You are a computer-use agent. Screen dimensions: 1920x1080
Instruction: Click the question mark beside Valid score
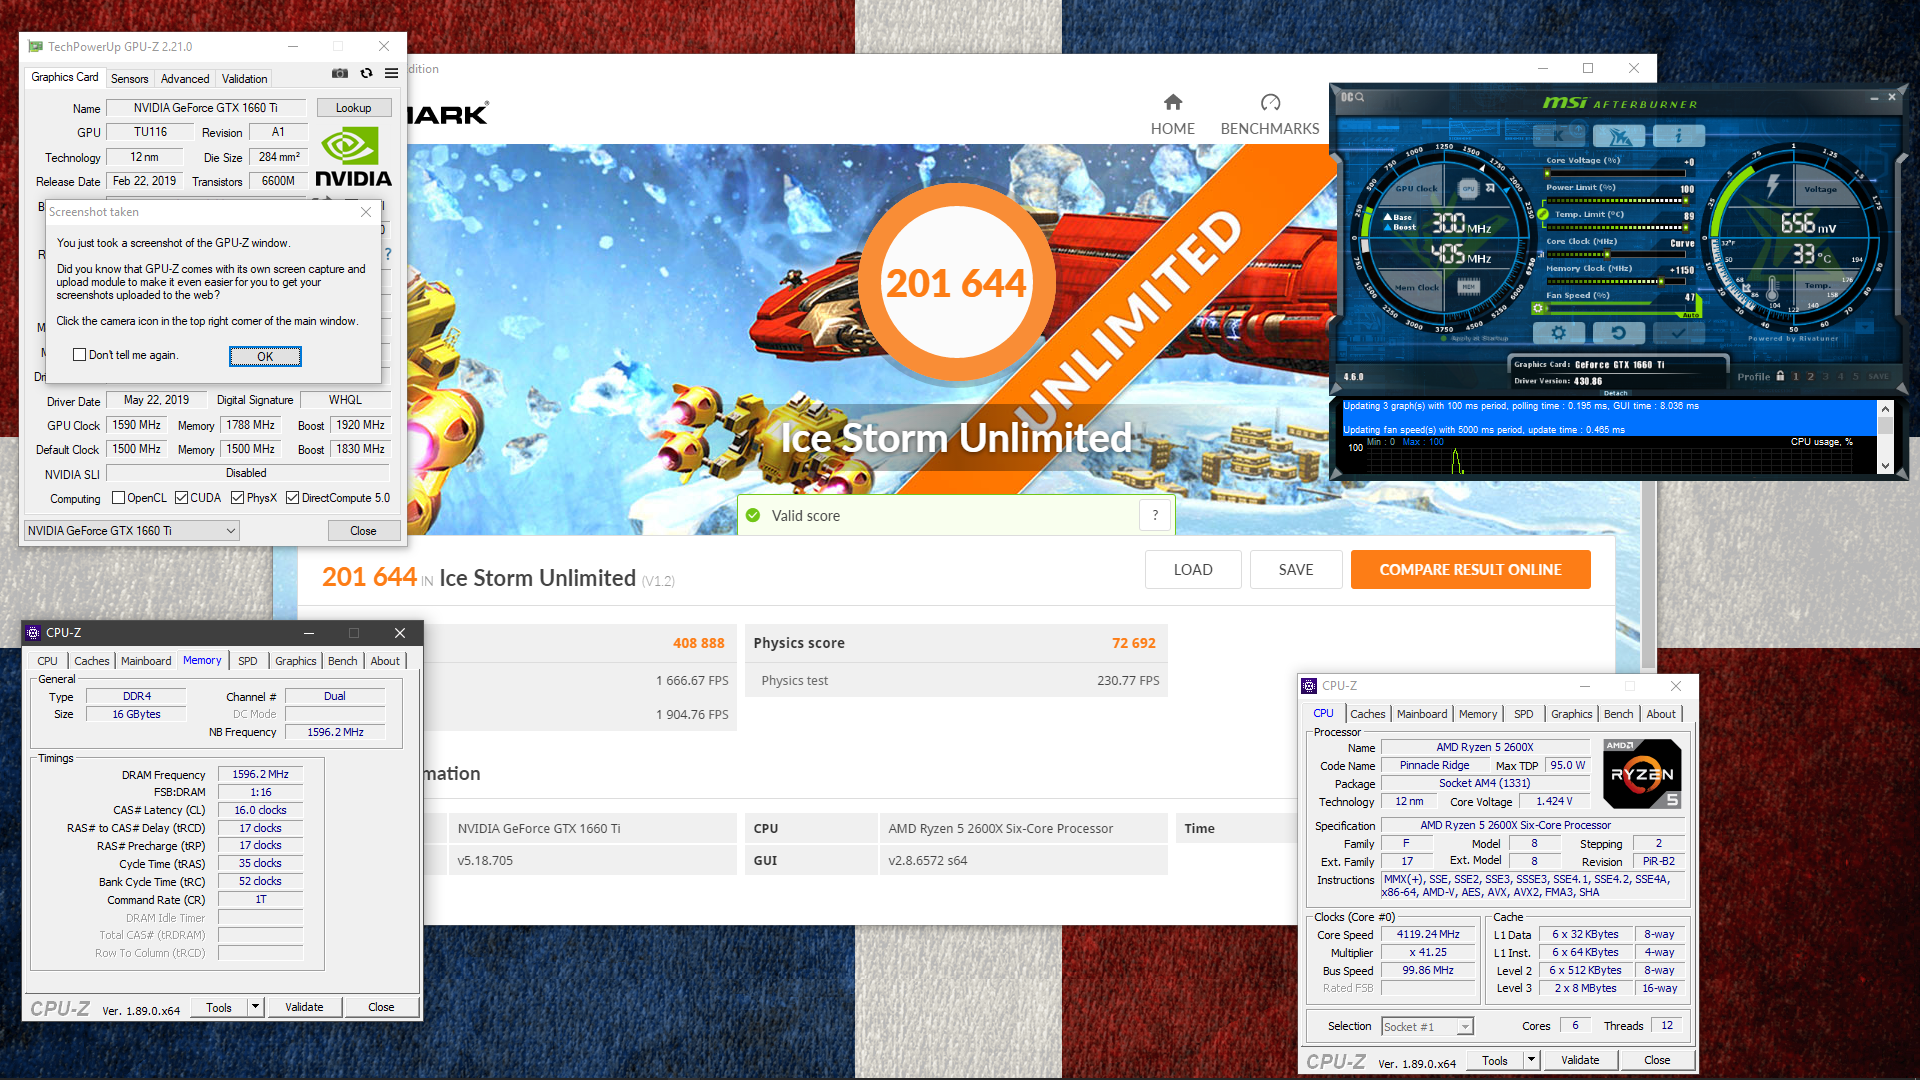point(1155,515)
